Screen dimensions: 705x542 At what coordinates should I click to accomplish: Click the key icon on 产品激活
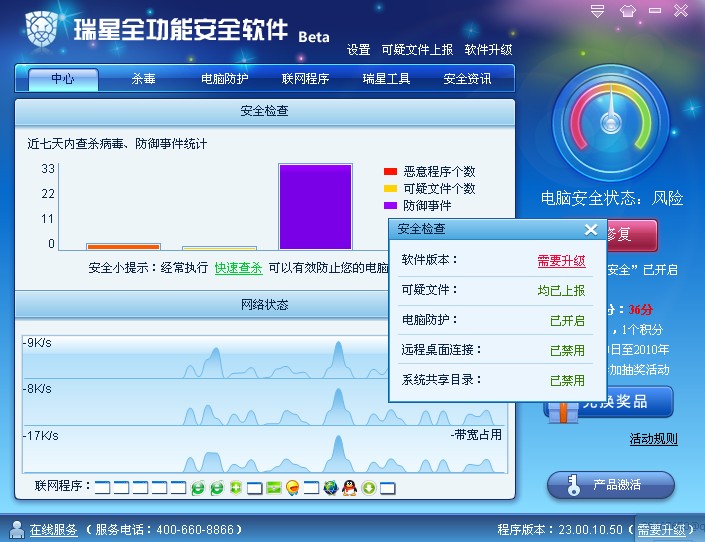point(573,485)
